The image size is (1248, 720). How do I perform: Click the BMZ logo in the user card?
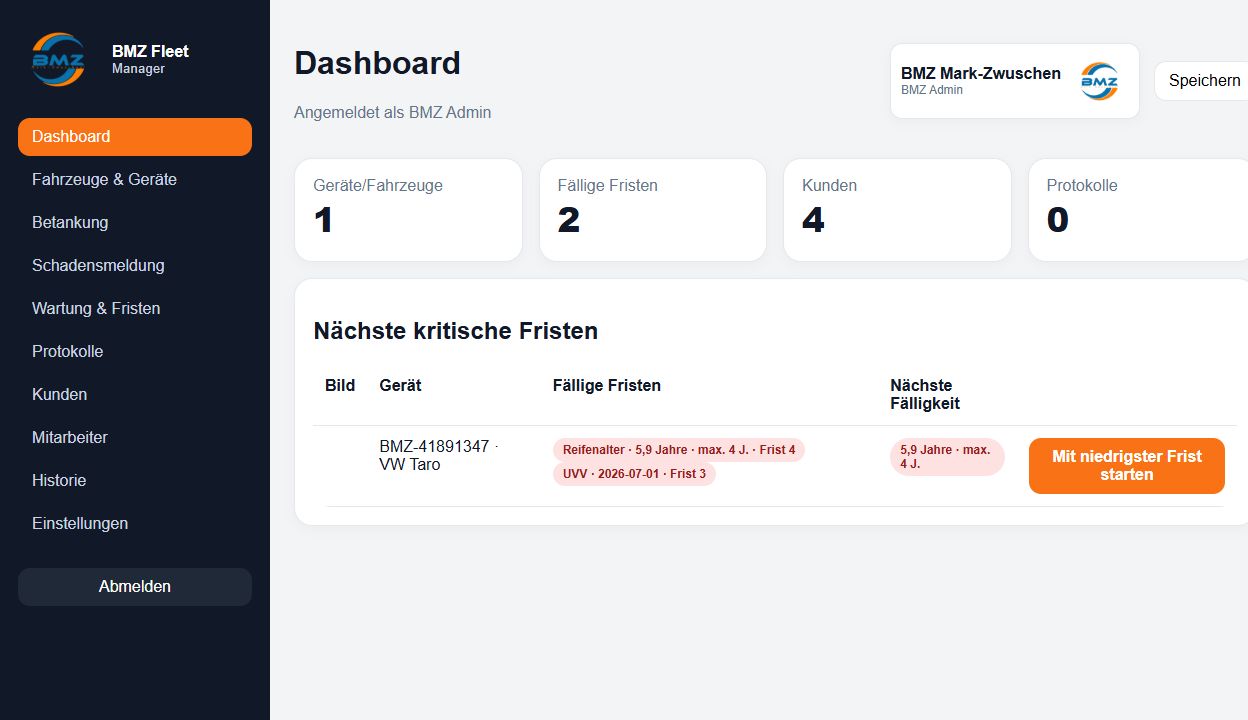(1099, 81)
